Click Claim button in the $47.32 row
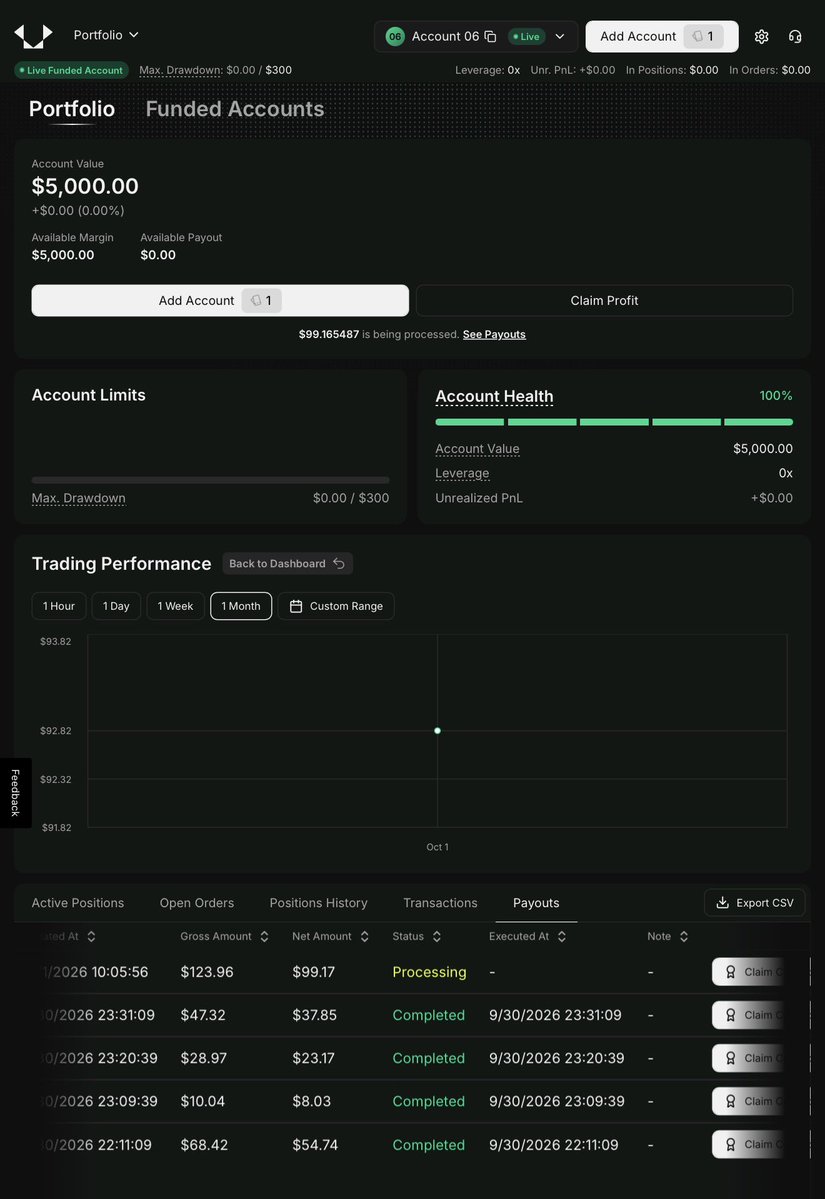Viewport: 825px width, 1199px height. pos(748,1015)
